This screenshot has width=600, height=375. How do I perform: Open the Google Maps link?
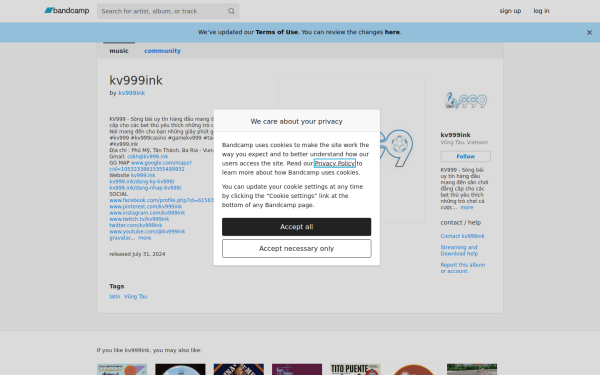150,166
